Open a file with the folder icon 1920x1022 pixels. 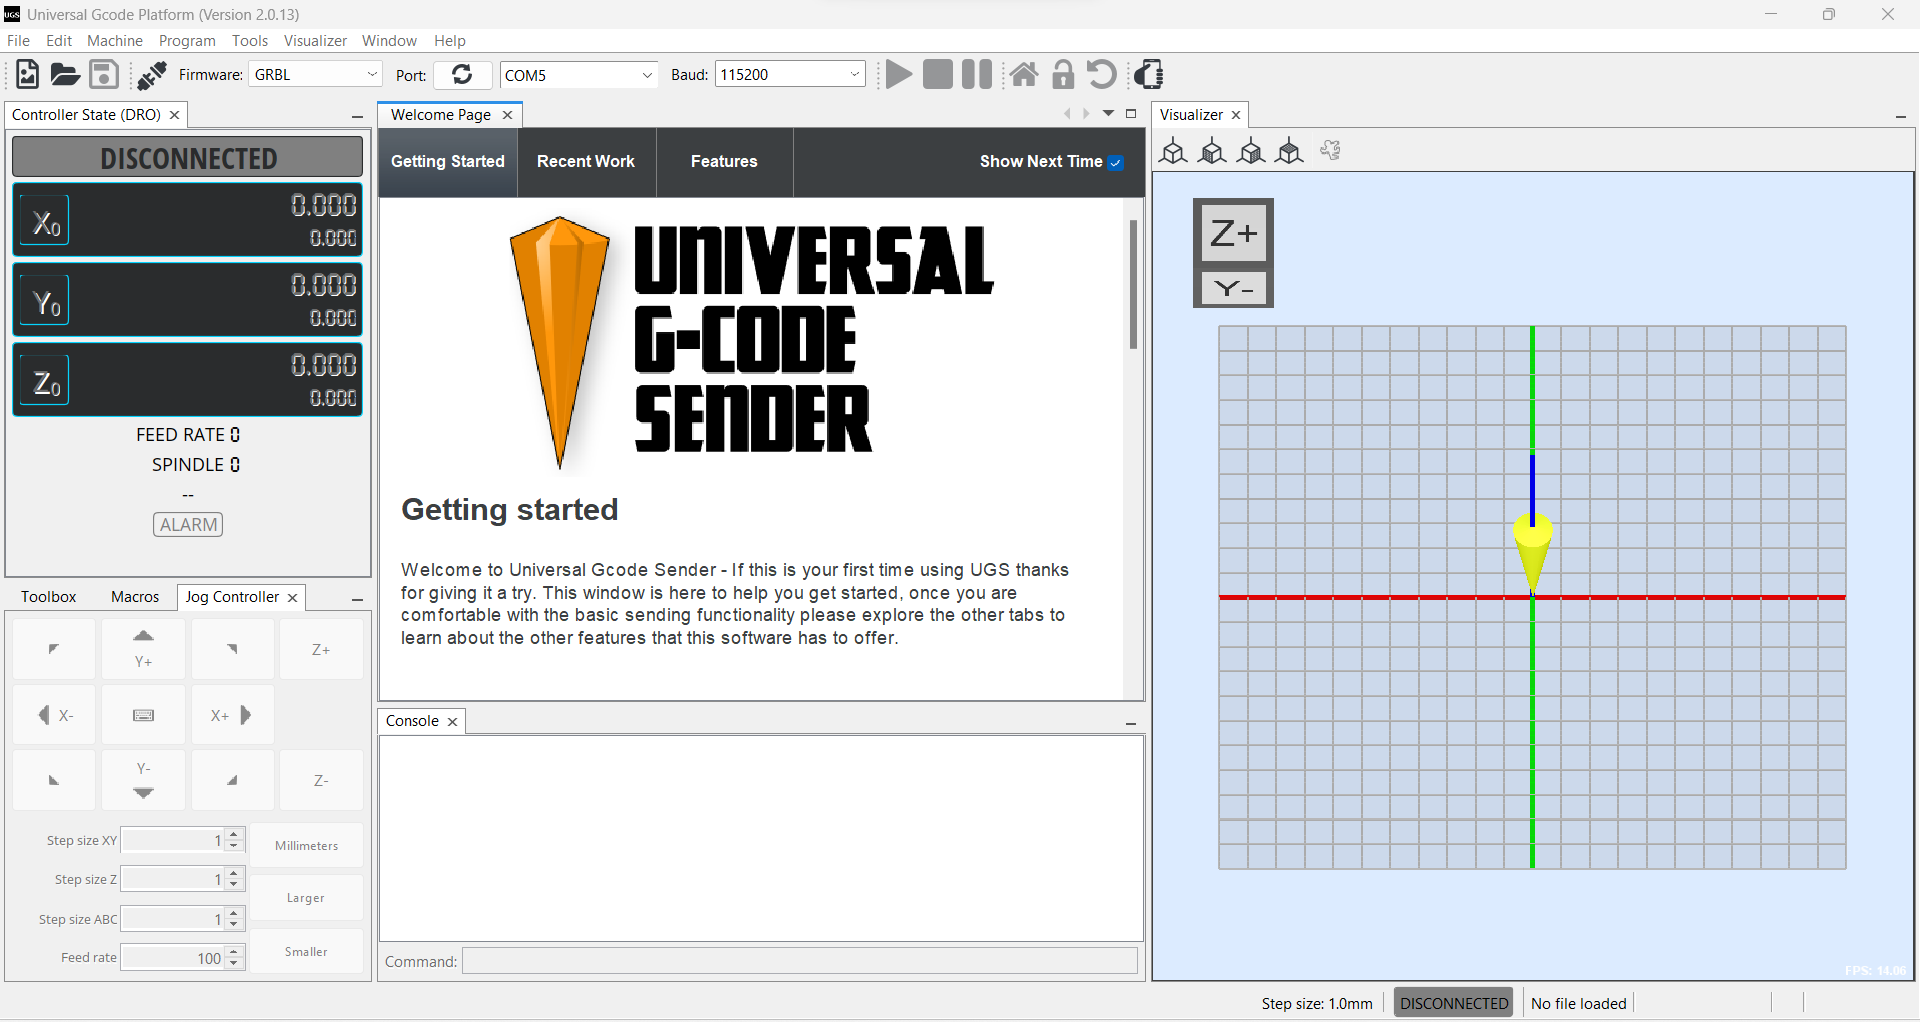coord(65,74)
